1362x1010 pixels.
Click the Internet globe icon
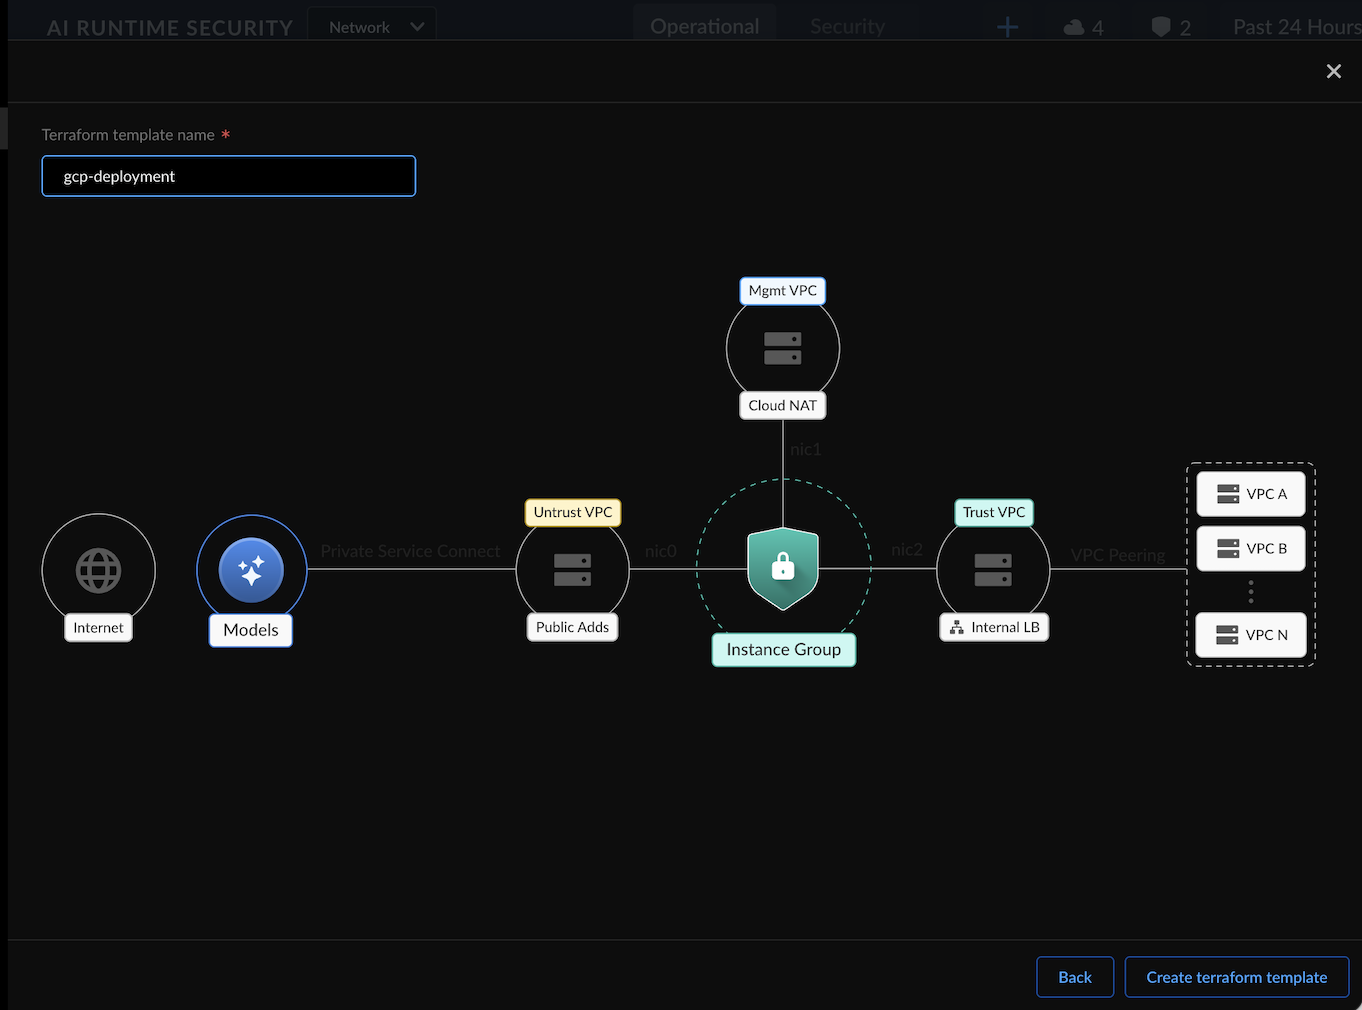pyautogui.click(x=98, y=571)
